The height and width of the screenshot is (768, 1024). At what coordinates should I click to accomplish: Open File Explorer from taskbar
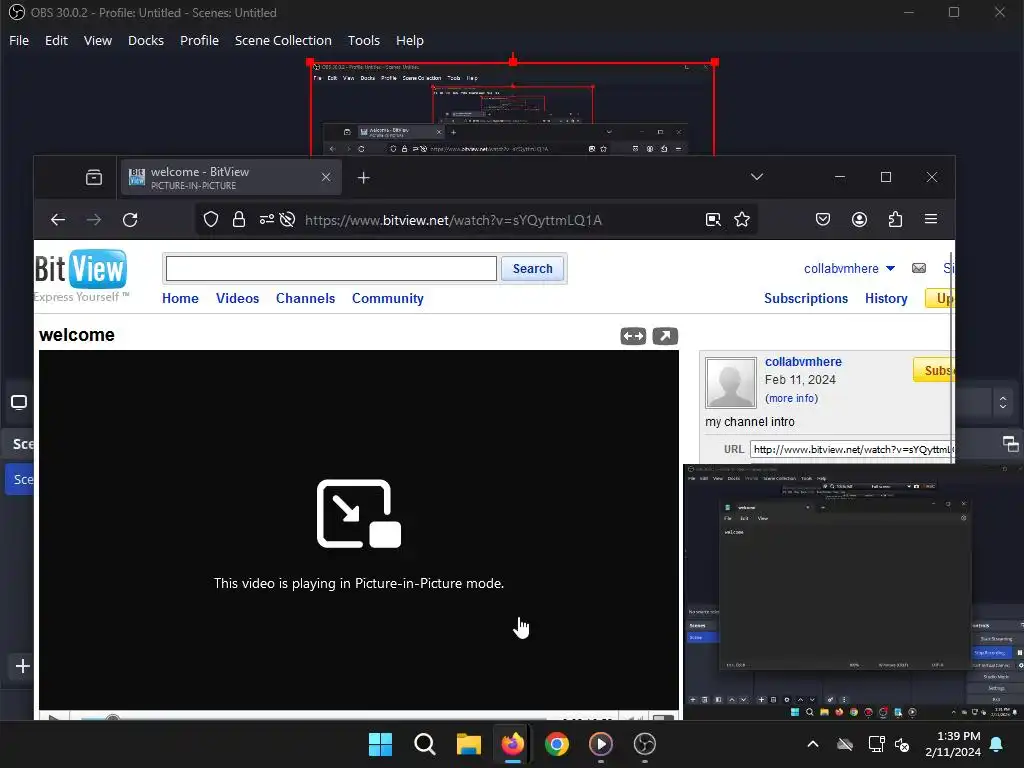(468, 744)
